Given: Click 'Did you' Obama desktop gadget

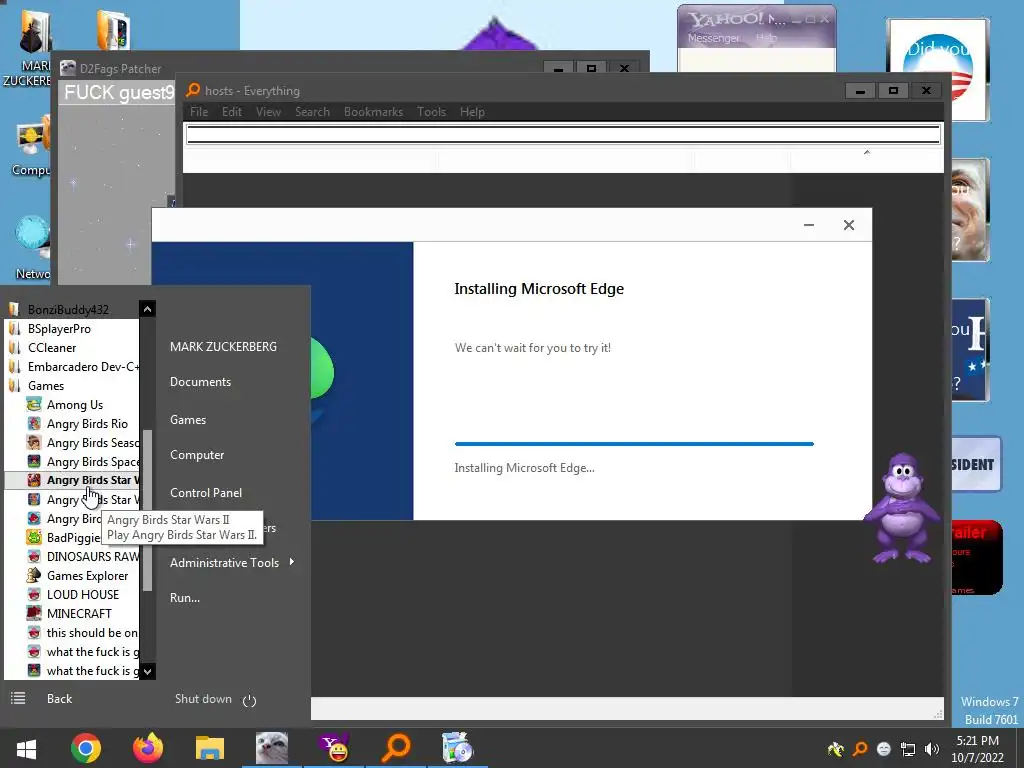Looking at the screenshot, I should pyautogui.click(x=938, y=69).
